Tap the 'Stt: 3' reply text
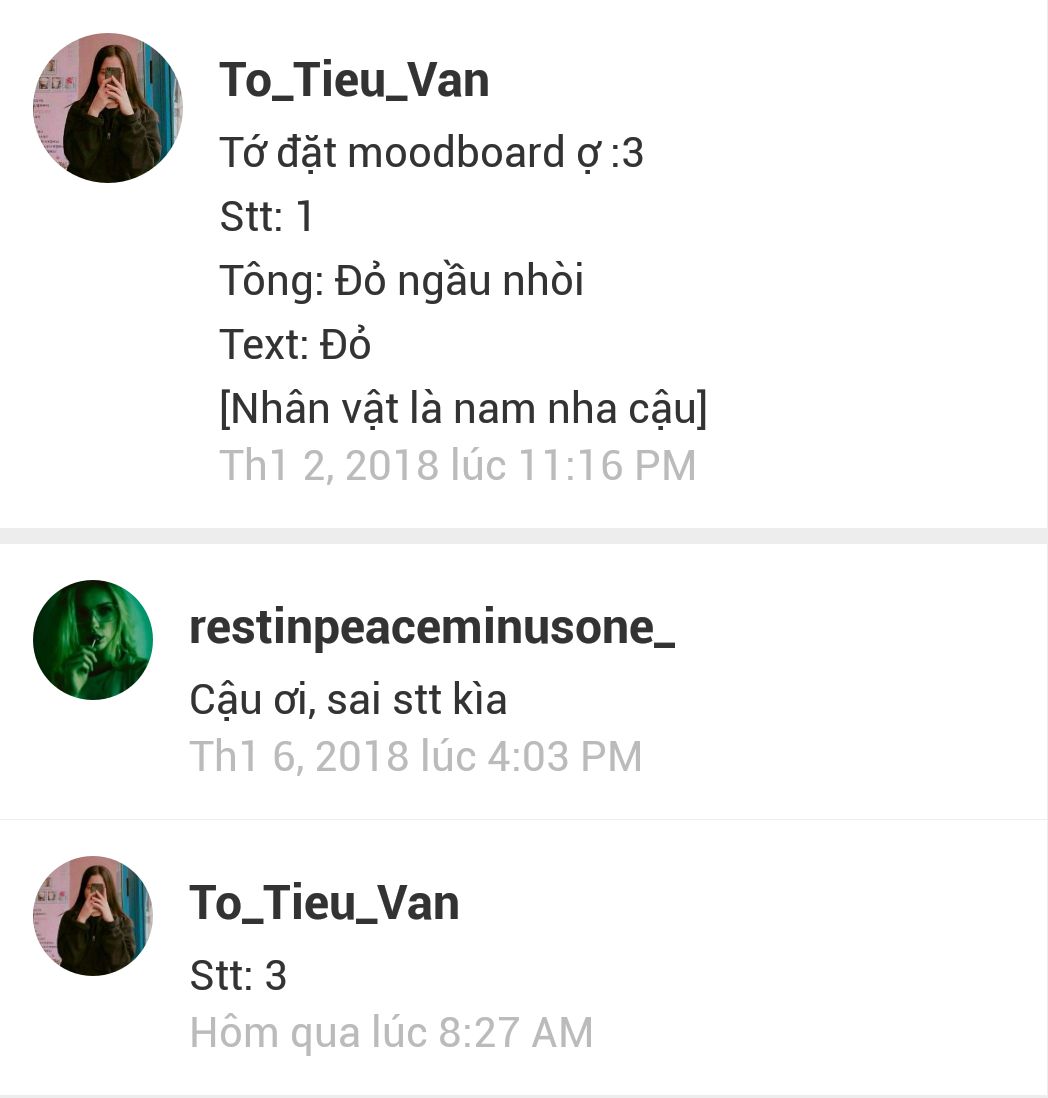 tap(238, 975)
